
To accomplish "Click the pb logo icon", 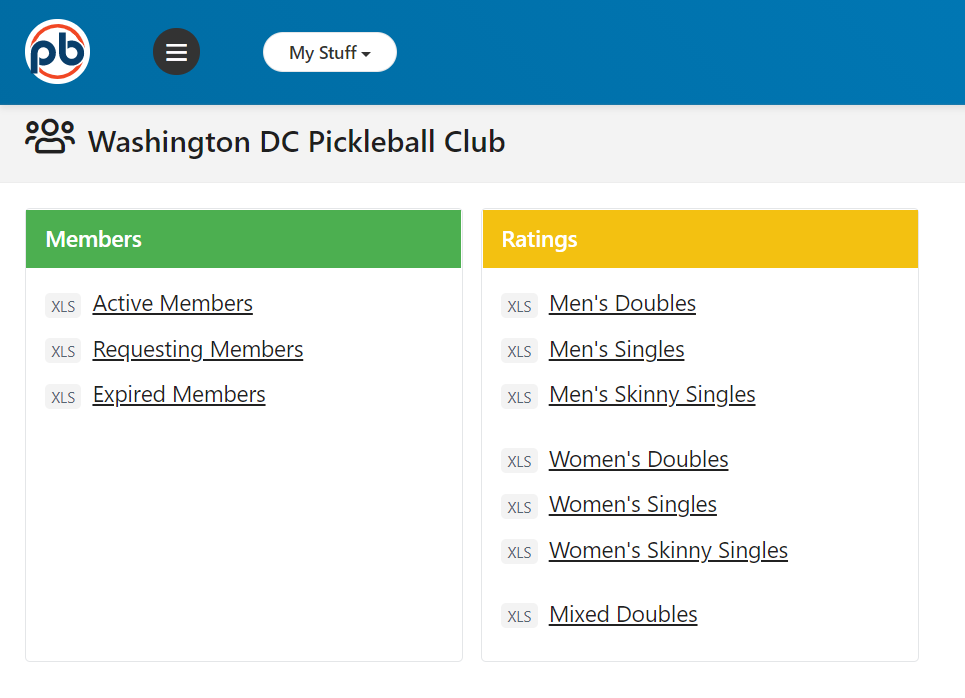I will [58, 52].
